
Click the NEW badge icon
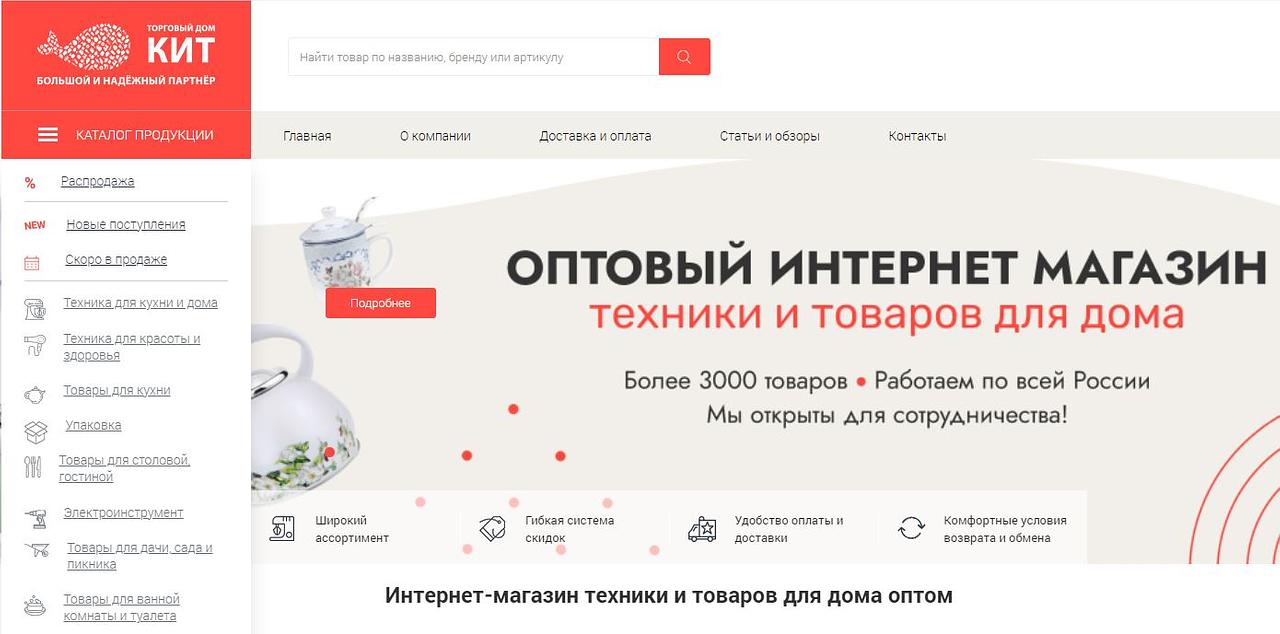[35, 225]
